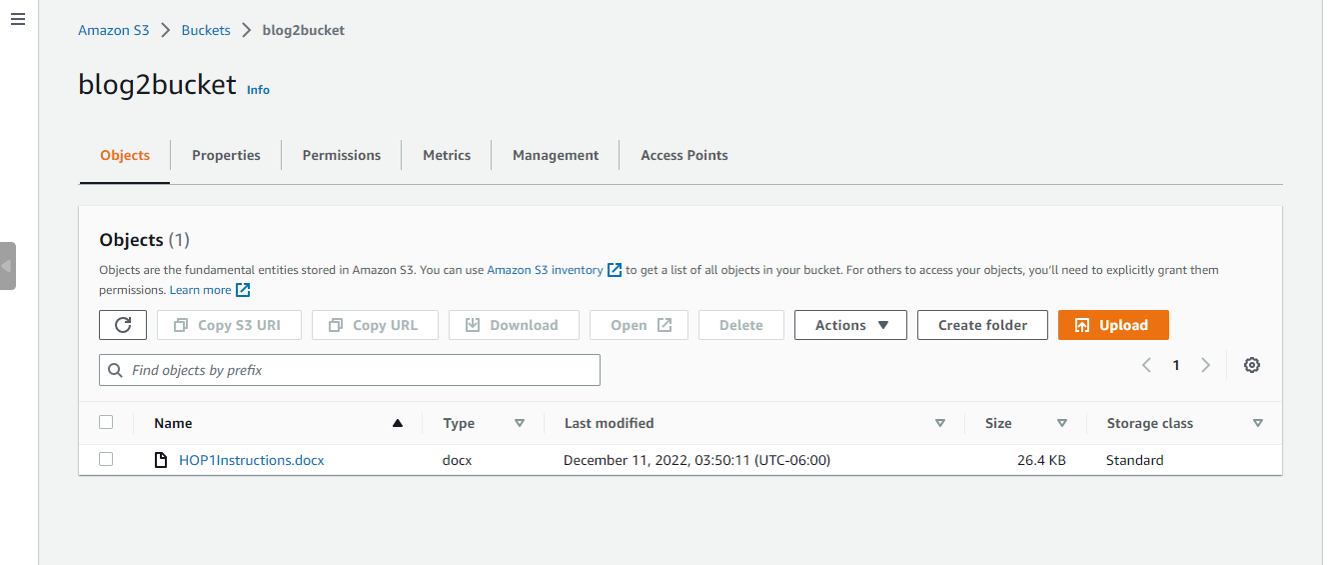Screen dimensions: 1334x565
Task: Click the Download button
Action: coord(514,325)
